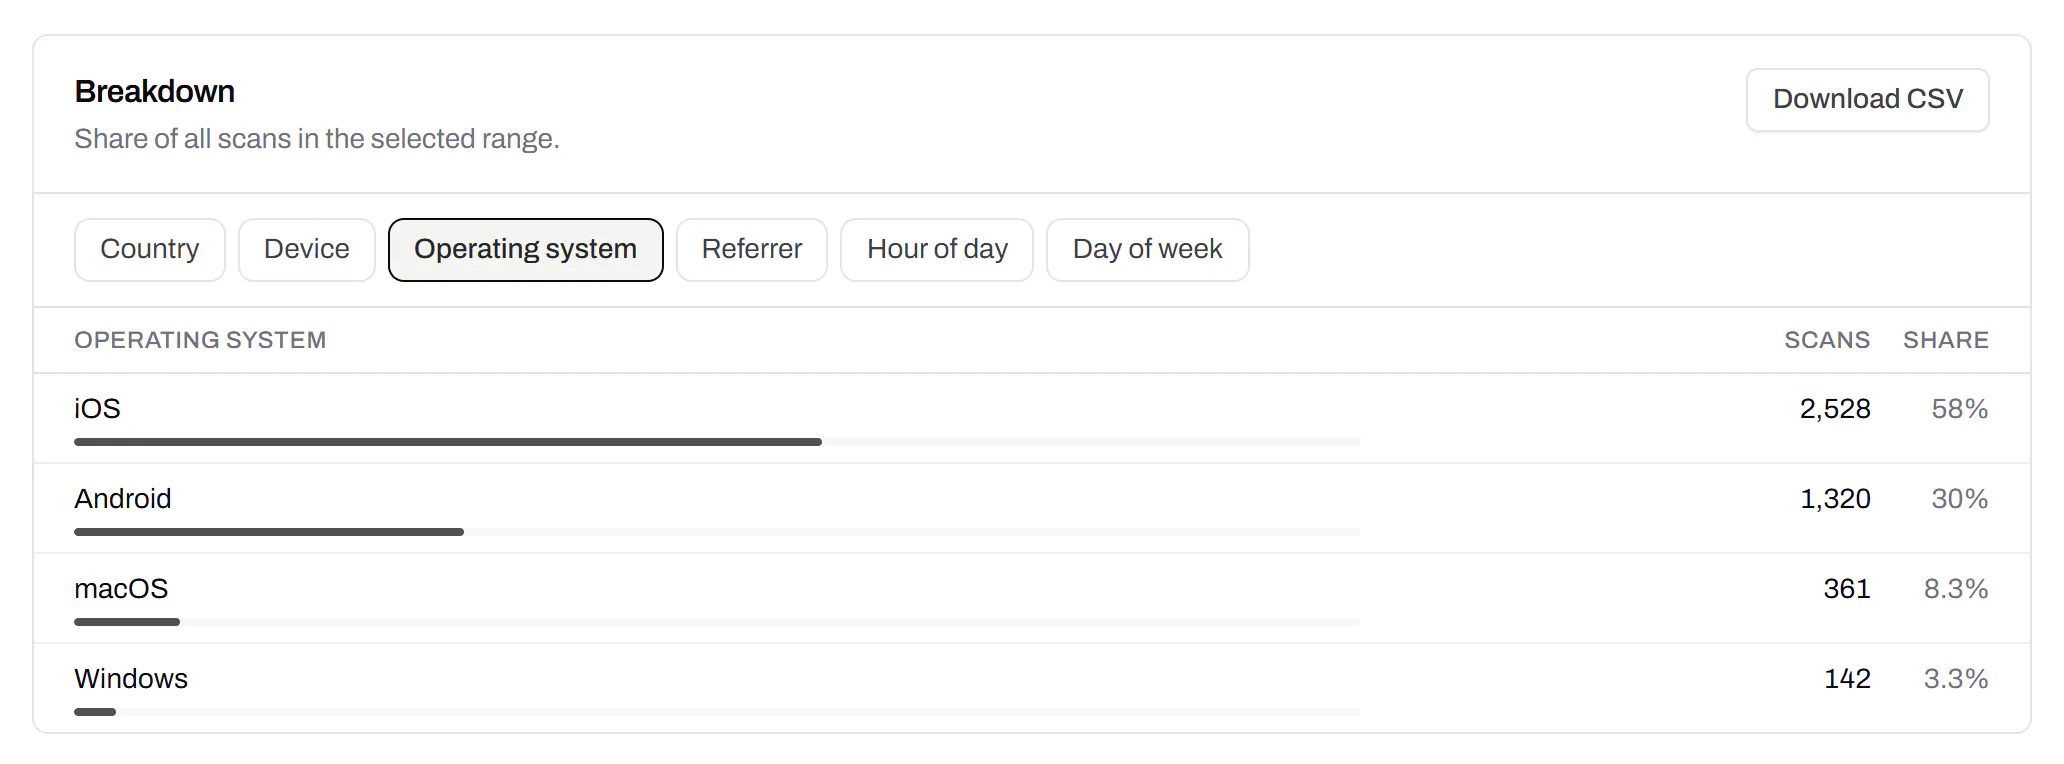Select the Device breakdown tab
Viewport: 2064px width, 764px height.
pos(307,250)
